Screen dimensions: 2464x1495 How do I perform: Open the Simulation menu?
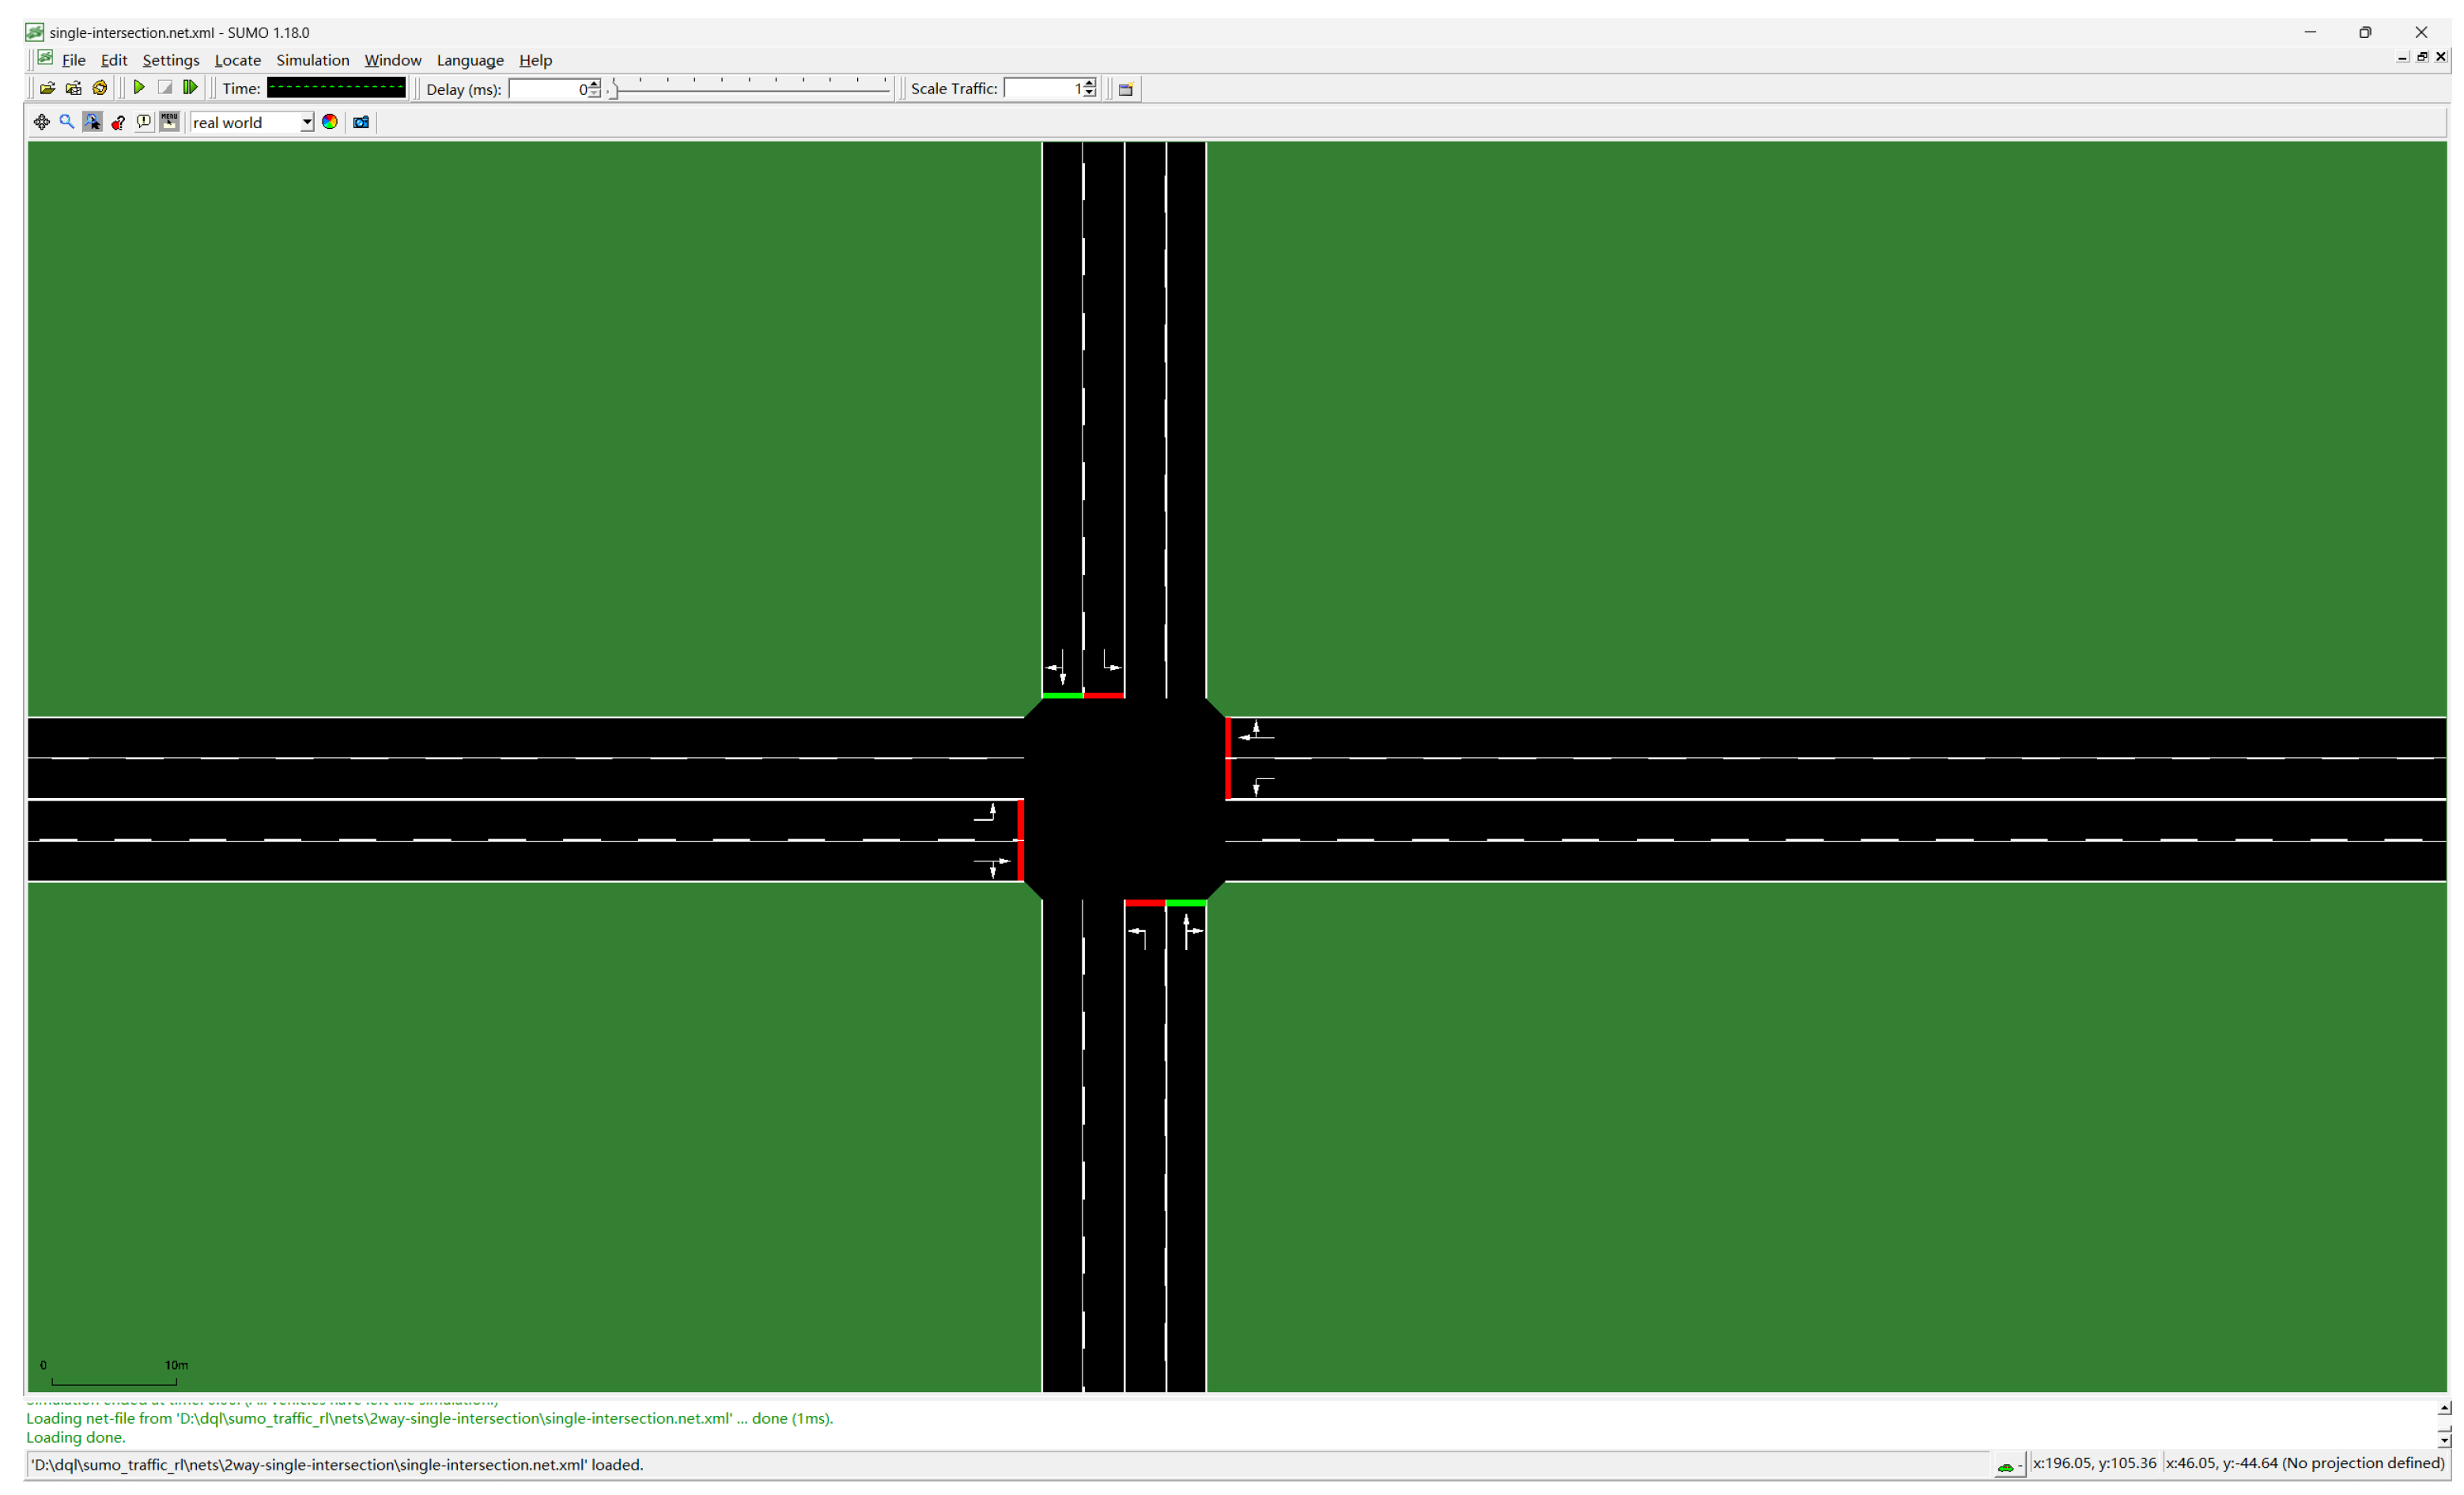[312, 60]
